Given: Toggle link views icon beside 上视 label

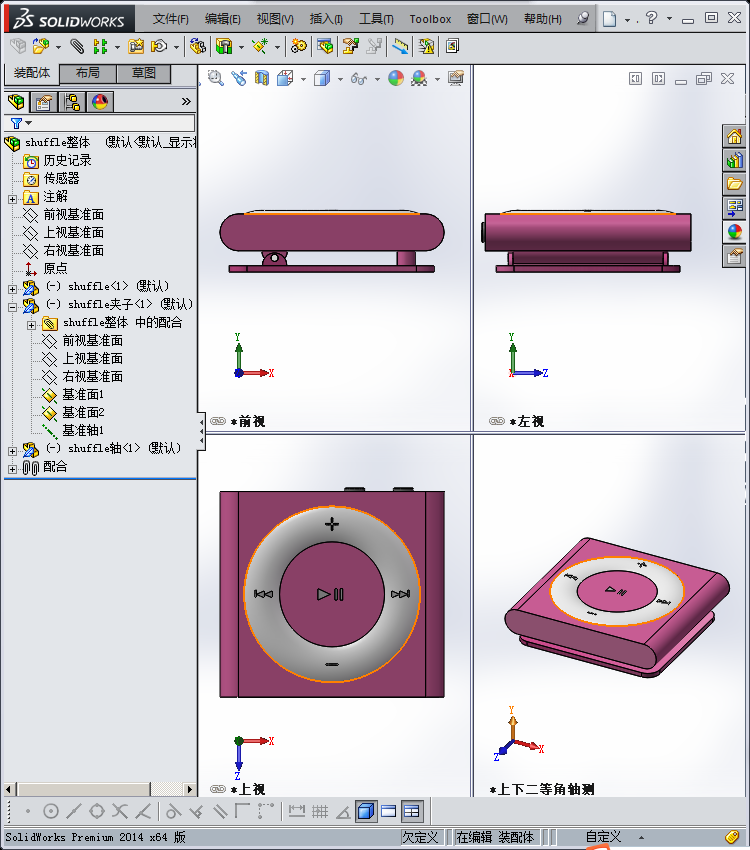Looking at the screenshot, I should [218, 789].
